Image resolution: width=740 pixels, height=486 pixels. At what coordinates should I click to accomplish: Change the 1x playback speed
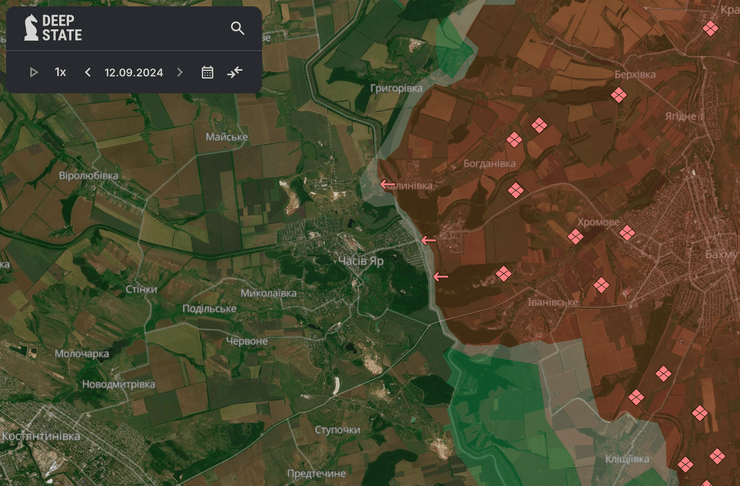click(x=61, y=72)
